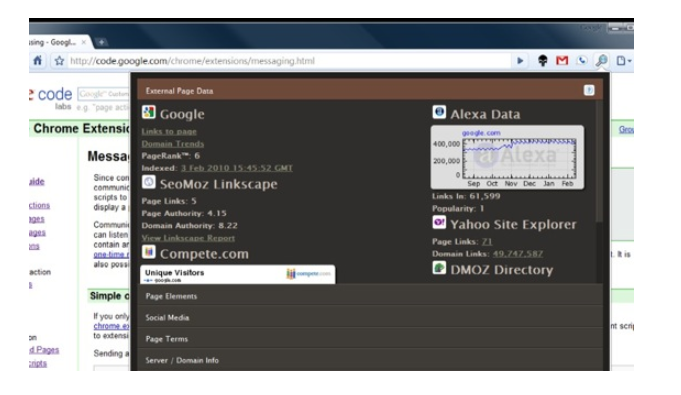
Task: Expand the Page Terms section
Action: click(x=370, y=339)
